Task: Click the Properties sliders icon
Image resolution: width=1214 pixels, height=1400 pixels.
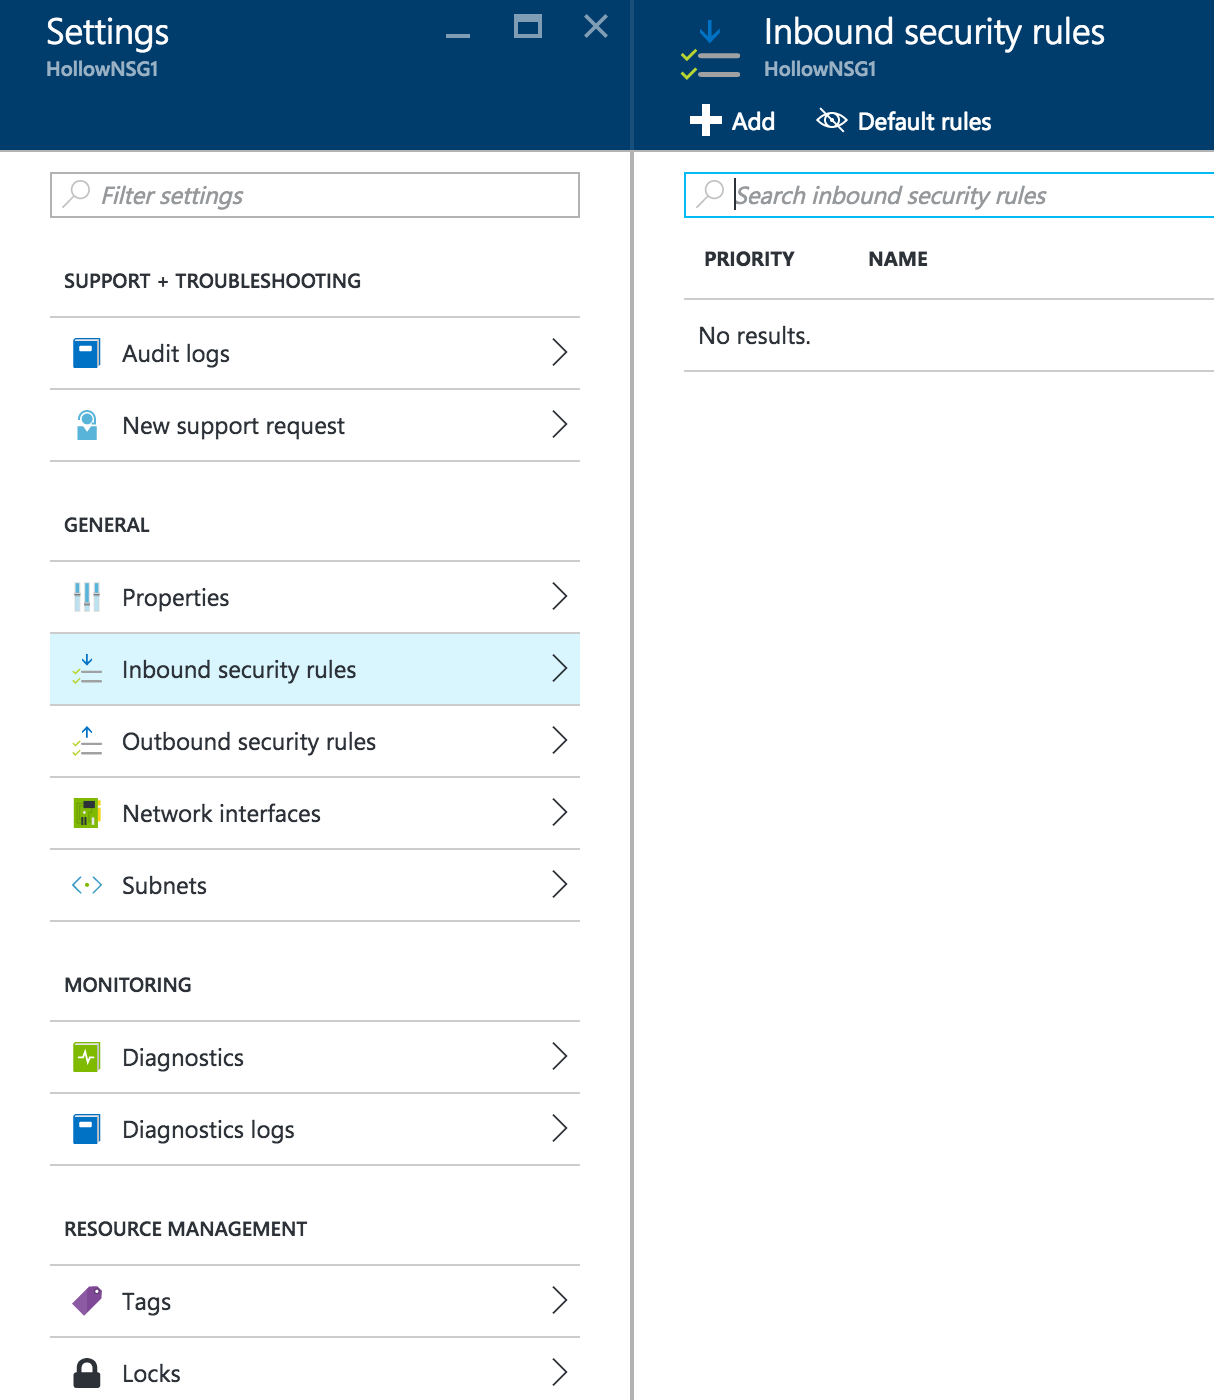Action: tap(87, 597)
